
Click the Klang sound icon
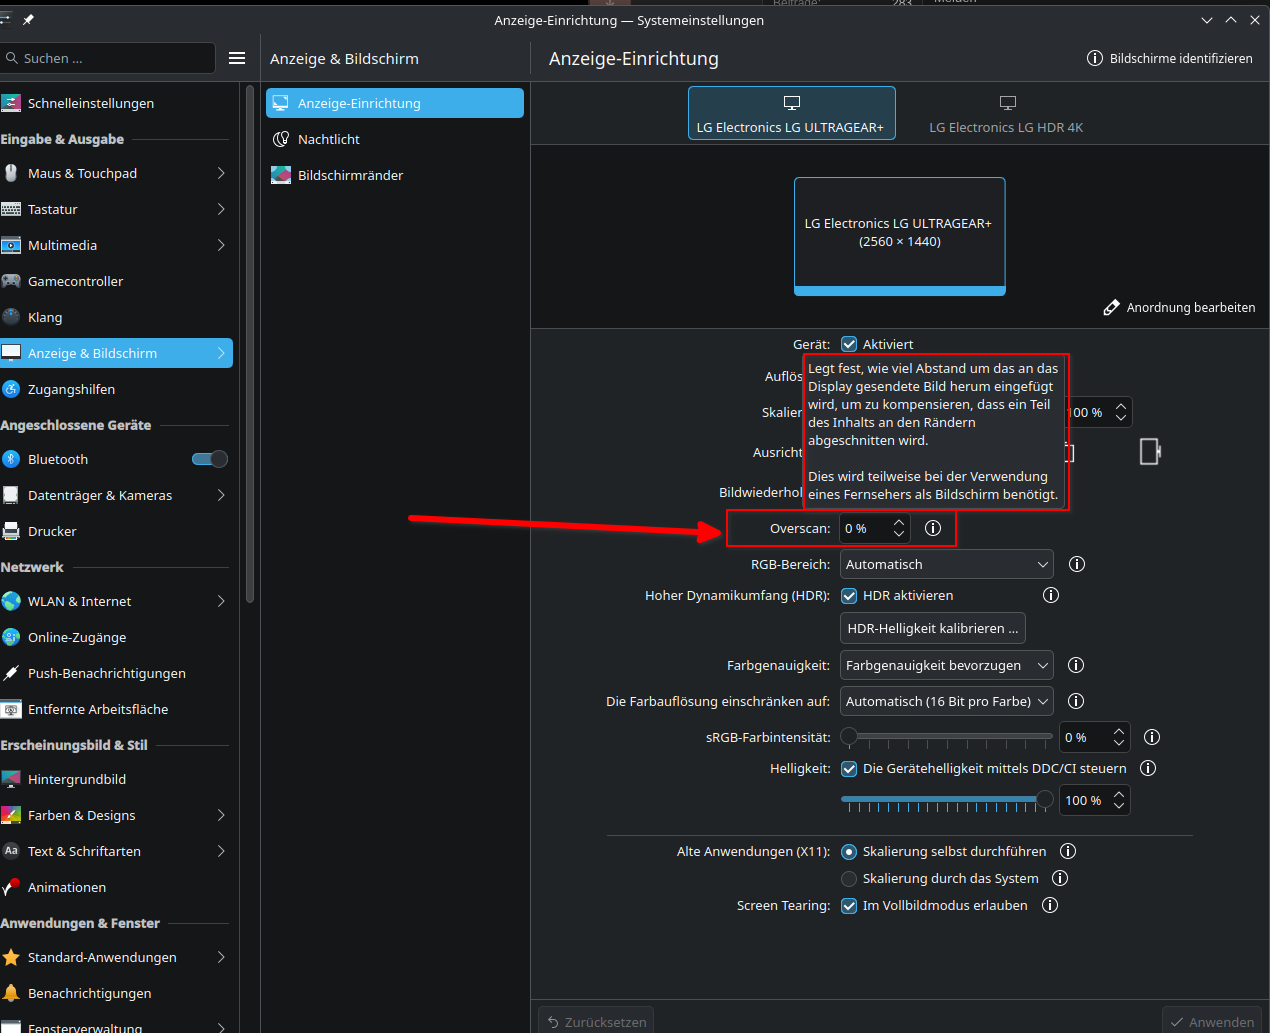click(x=11, y=317)
